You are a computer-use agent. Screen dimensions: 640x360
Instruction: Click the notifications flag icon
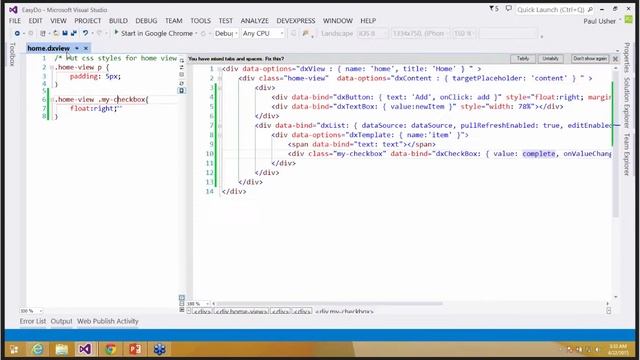click(493, 9)
